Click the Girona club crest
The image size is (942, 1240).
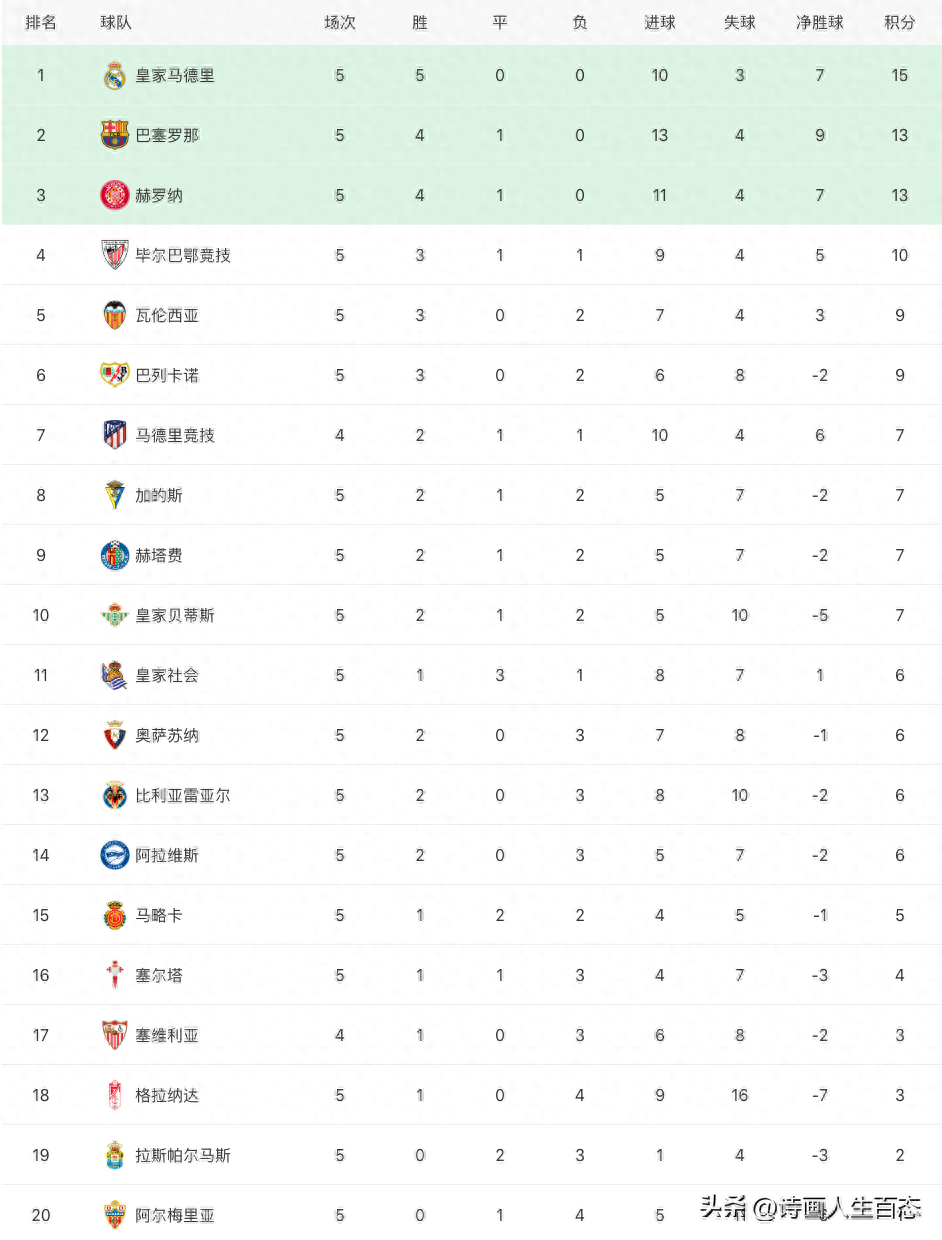click(x=115, y=195)
